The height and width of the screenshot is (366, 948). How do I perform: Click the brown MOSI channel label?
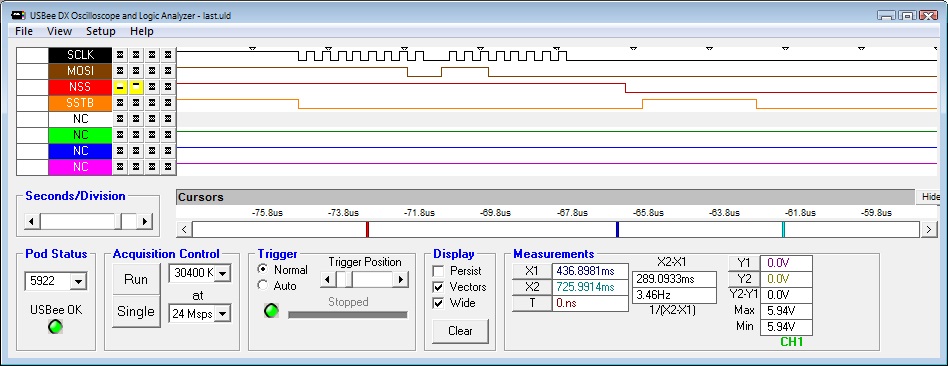coord(80,71)
